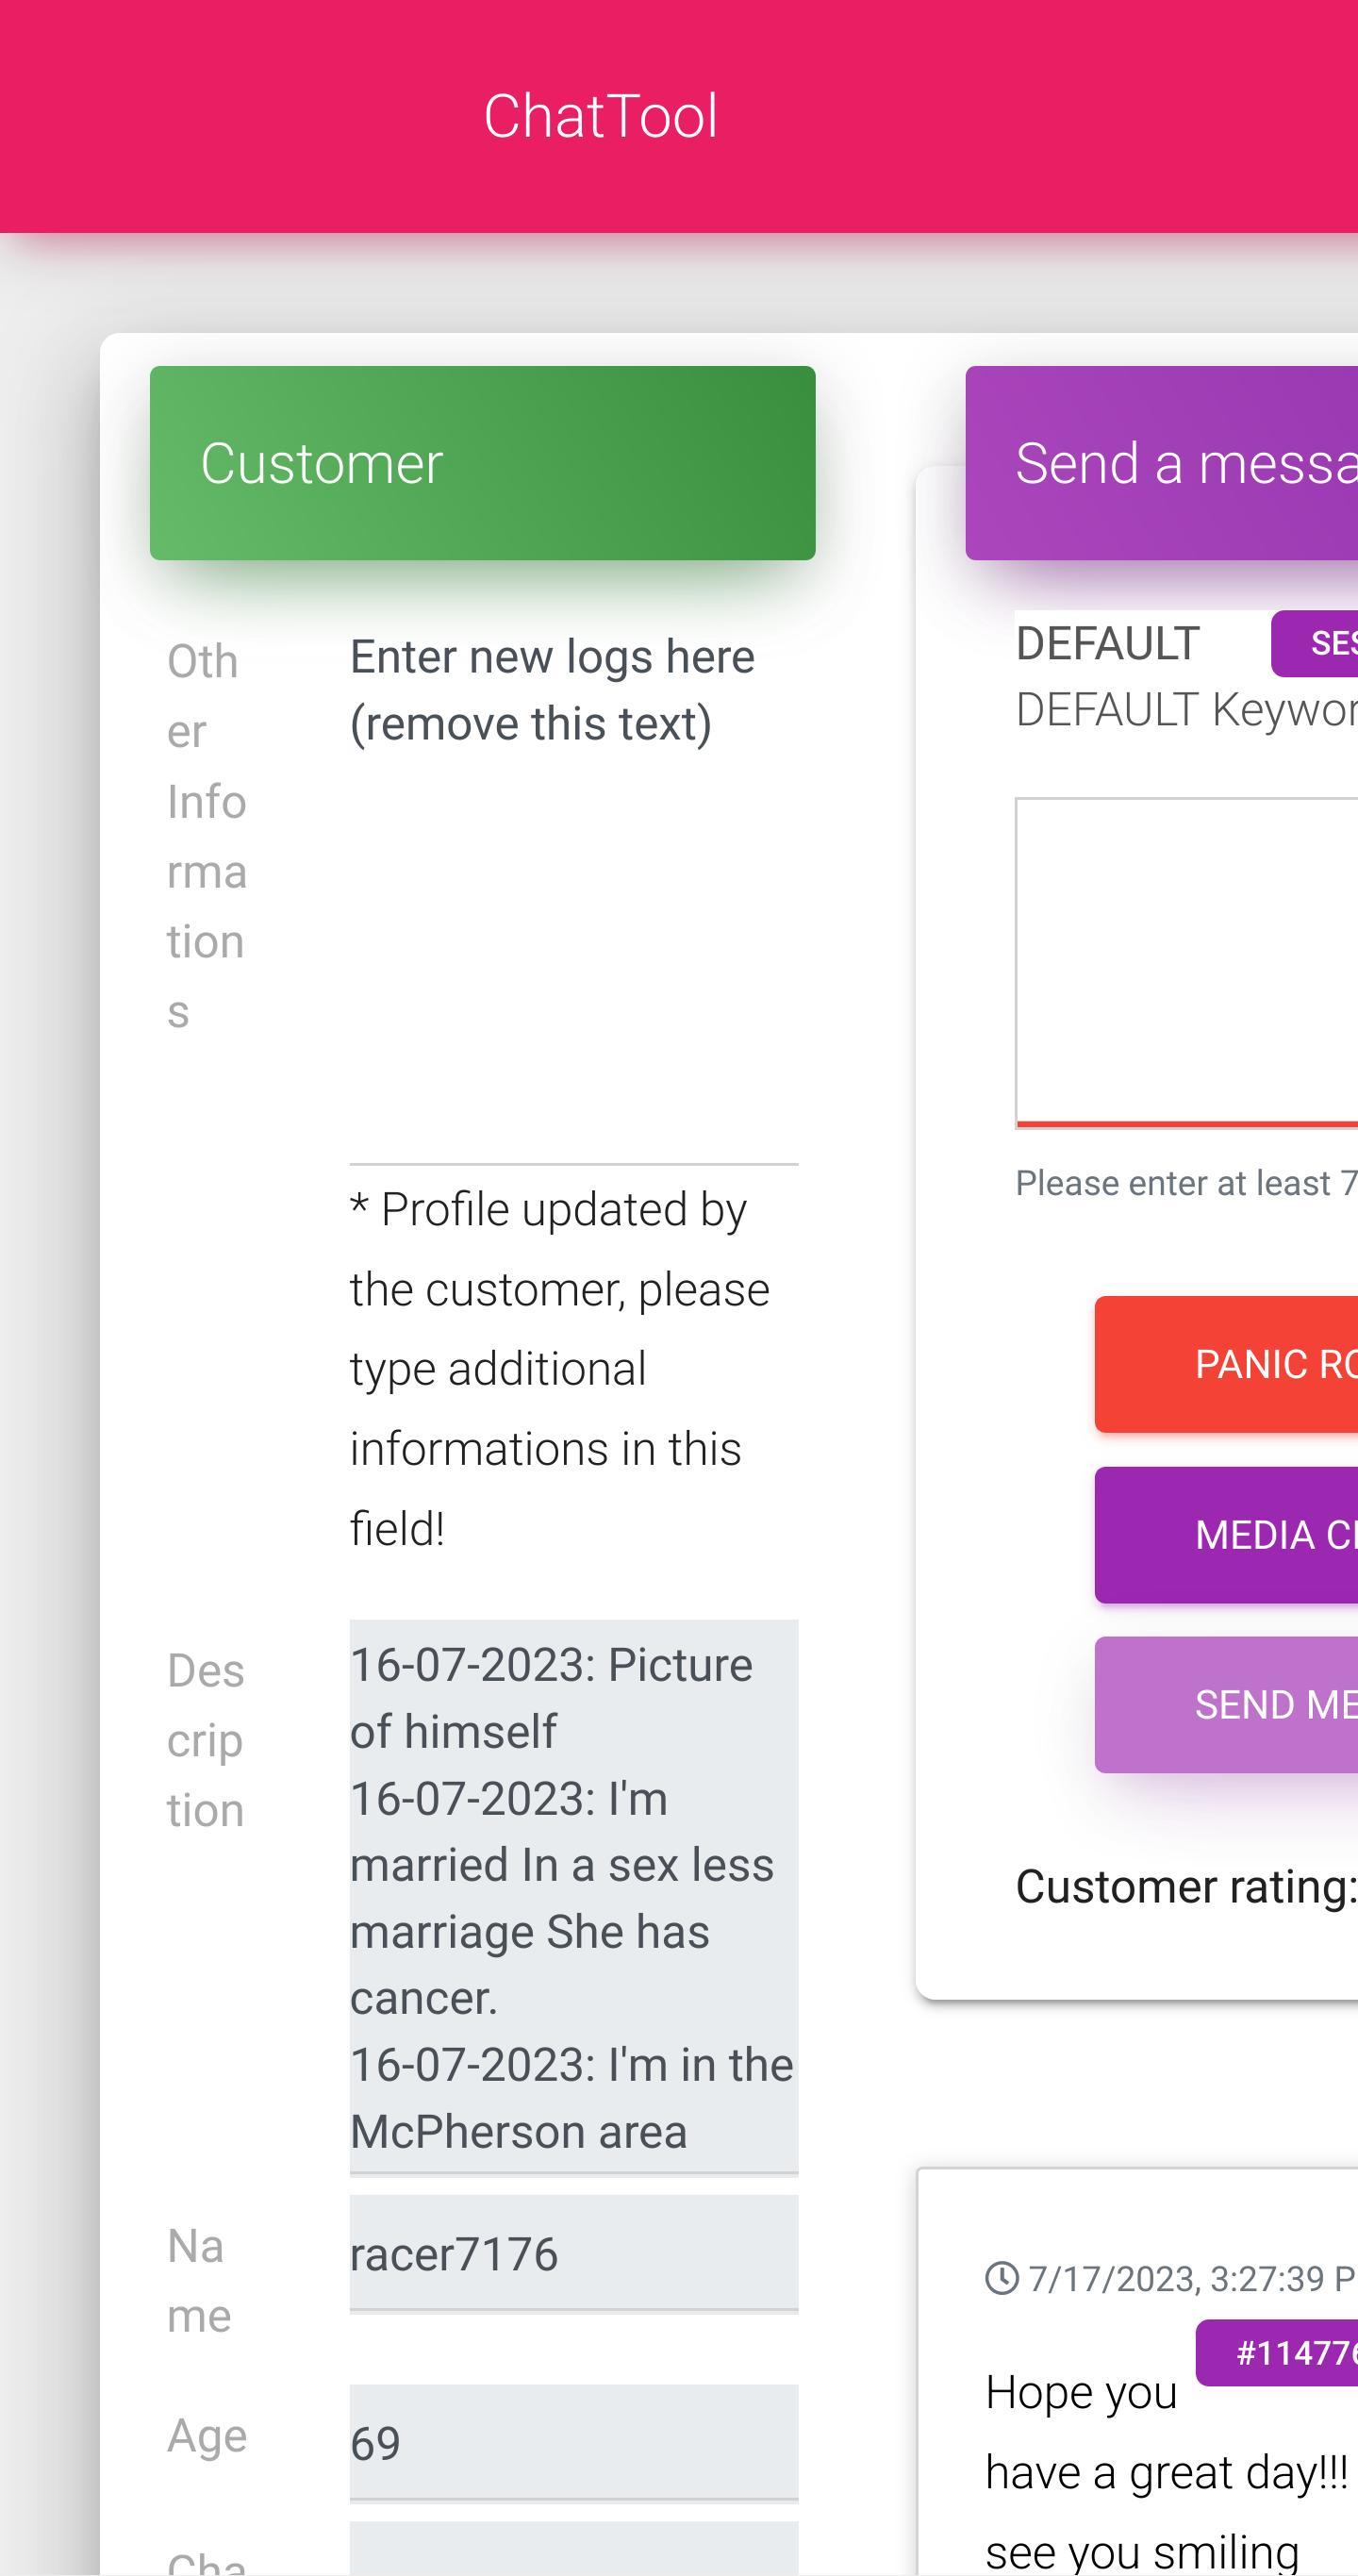This screenshot has height=2576, width=1358.
Task: Click the green Customer panel header
Action: point(482,463)
